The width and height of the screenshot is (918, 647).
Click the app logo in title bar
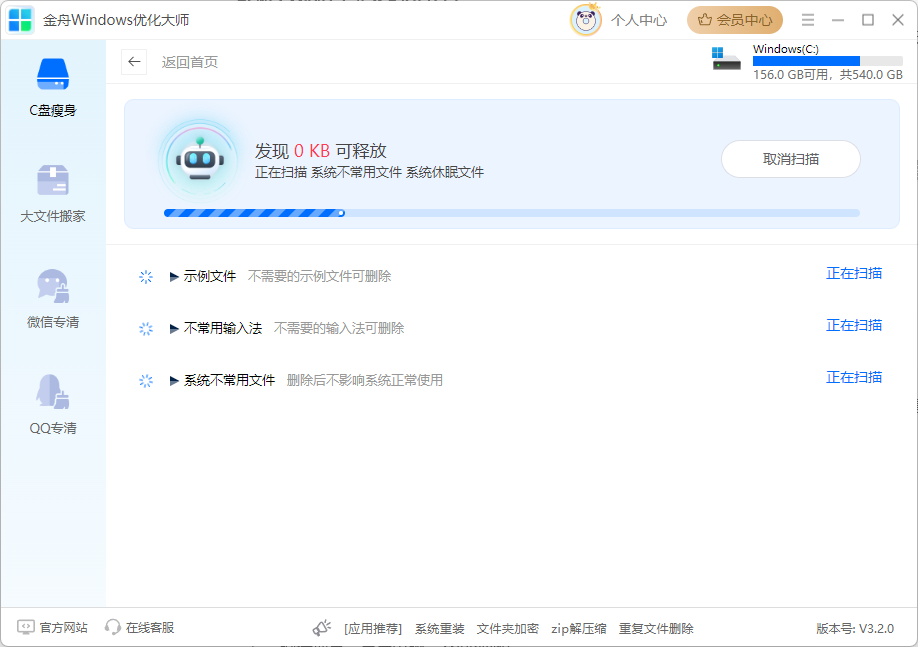click(20, 20)
